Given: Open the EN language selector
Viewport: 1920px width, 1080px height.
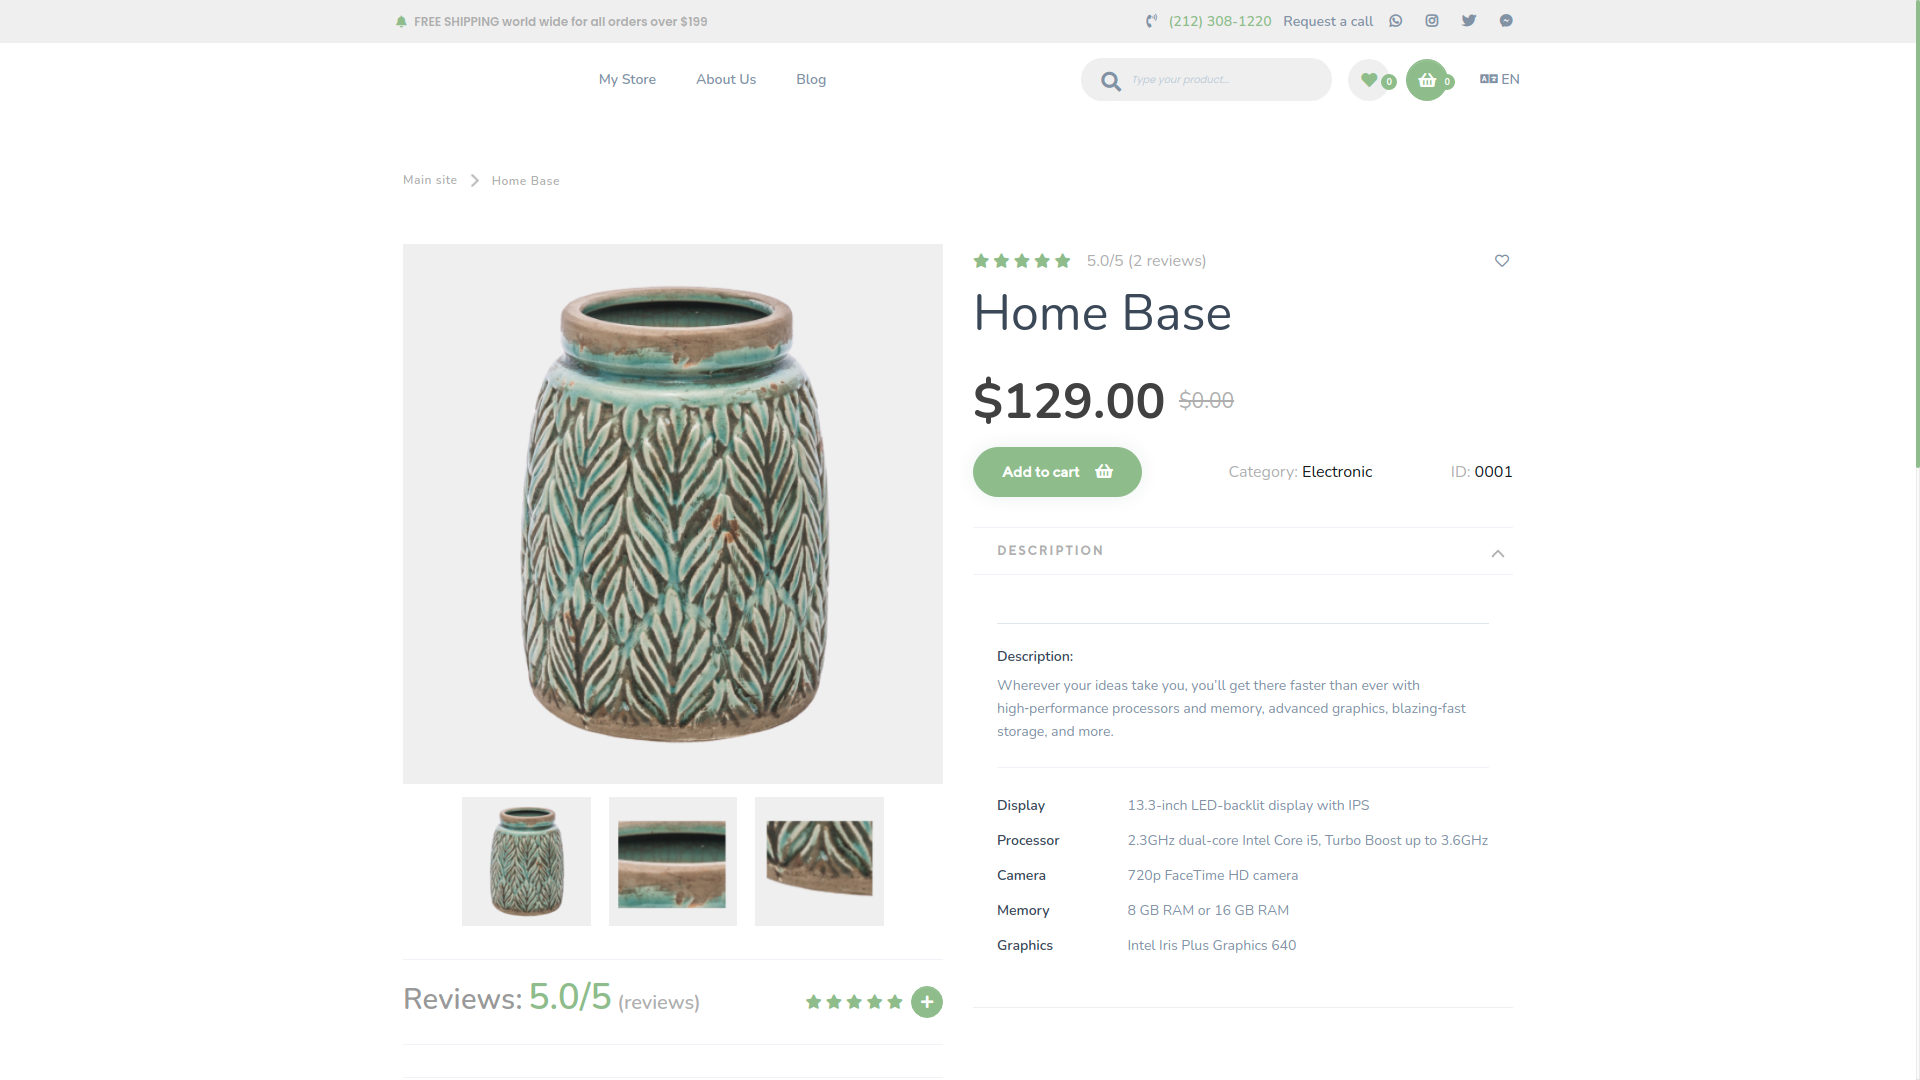Looking at the screenshot, I should tap(1499, 79).
